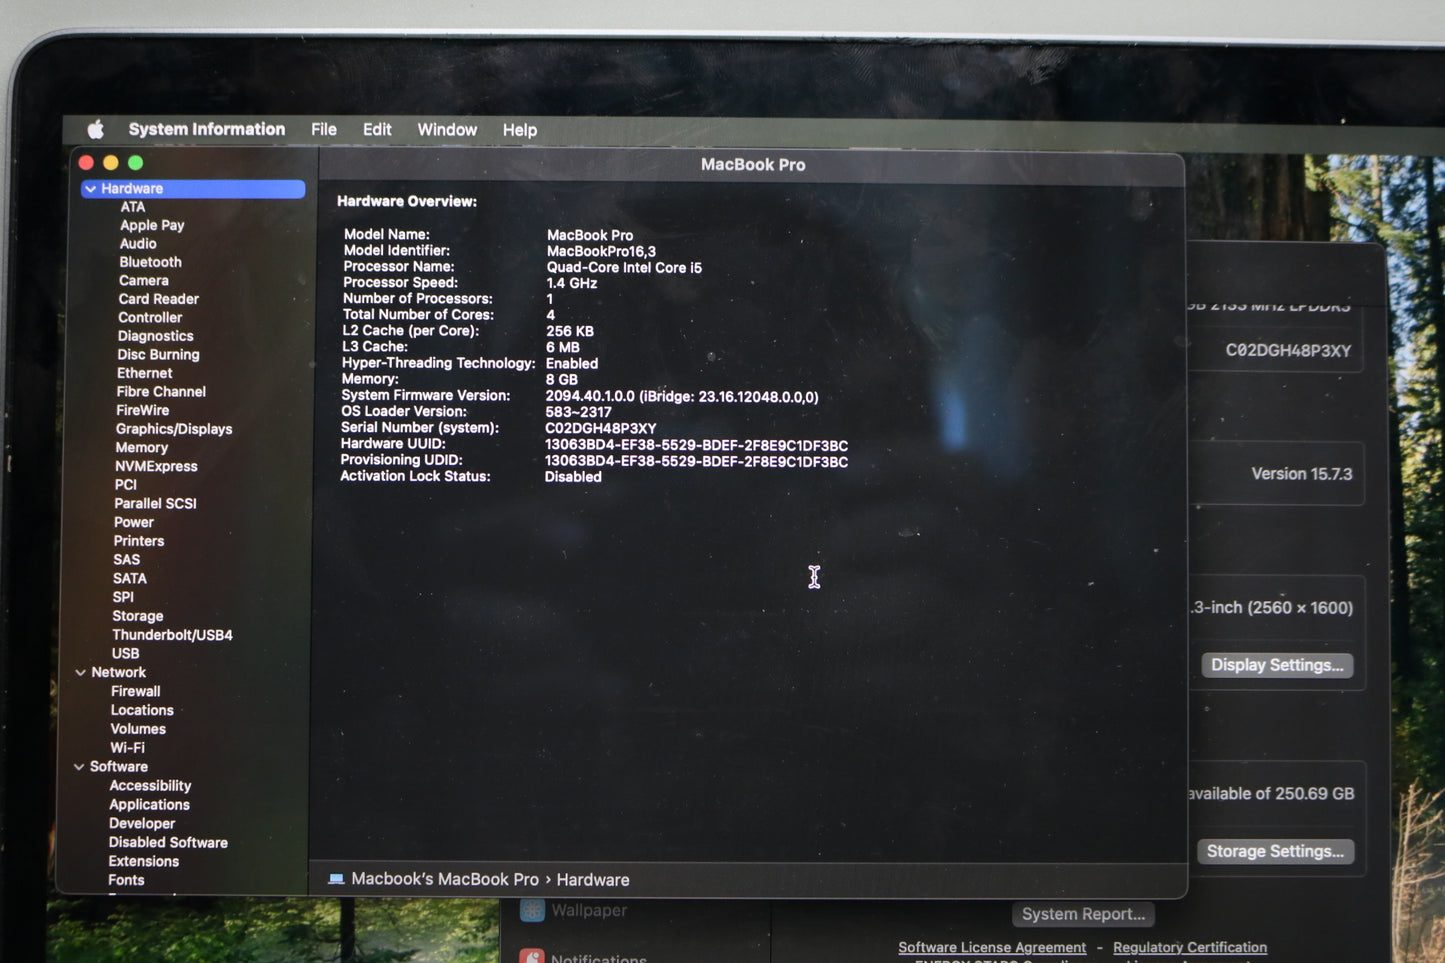Screen dimensions: 1445x963
Task: Click the laptop icon in path bar
Action: [336, 879]
